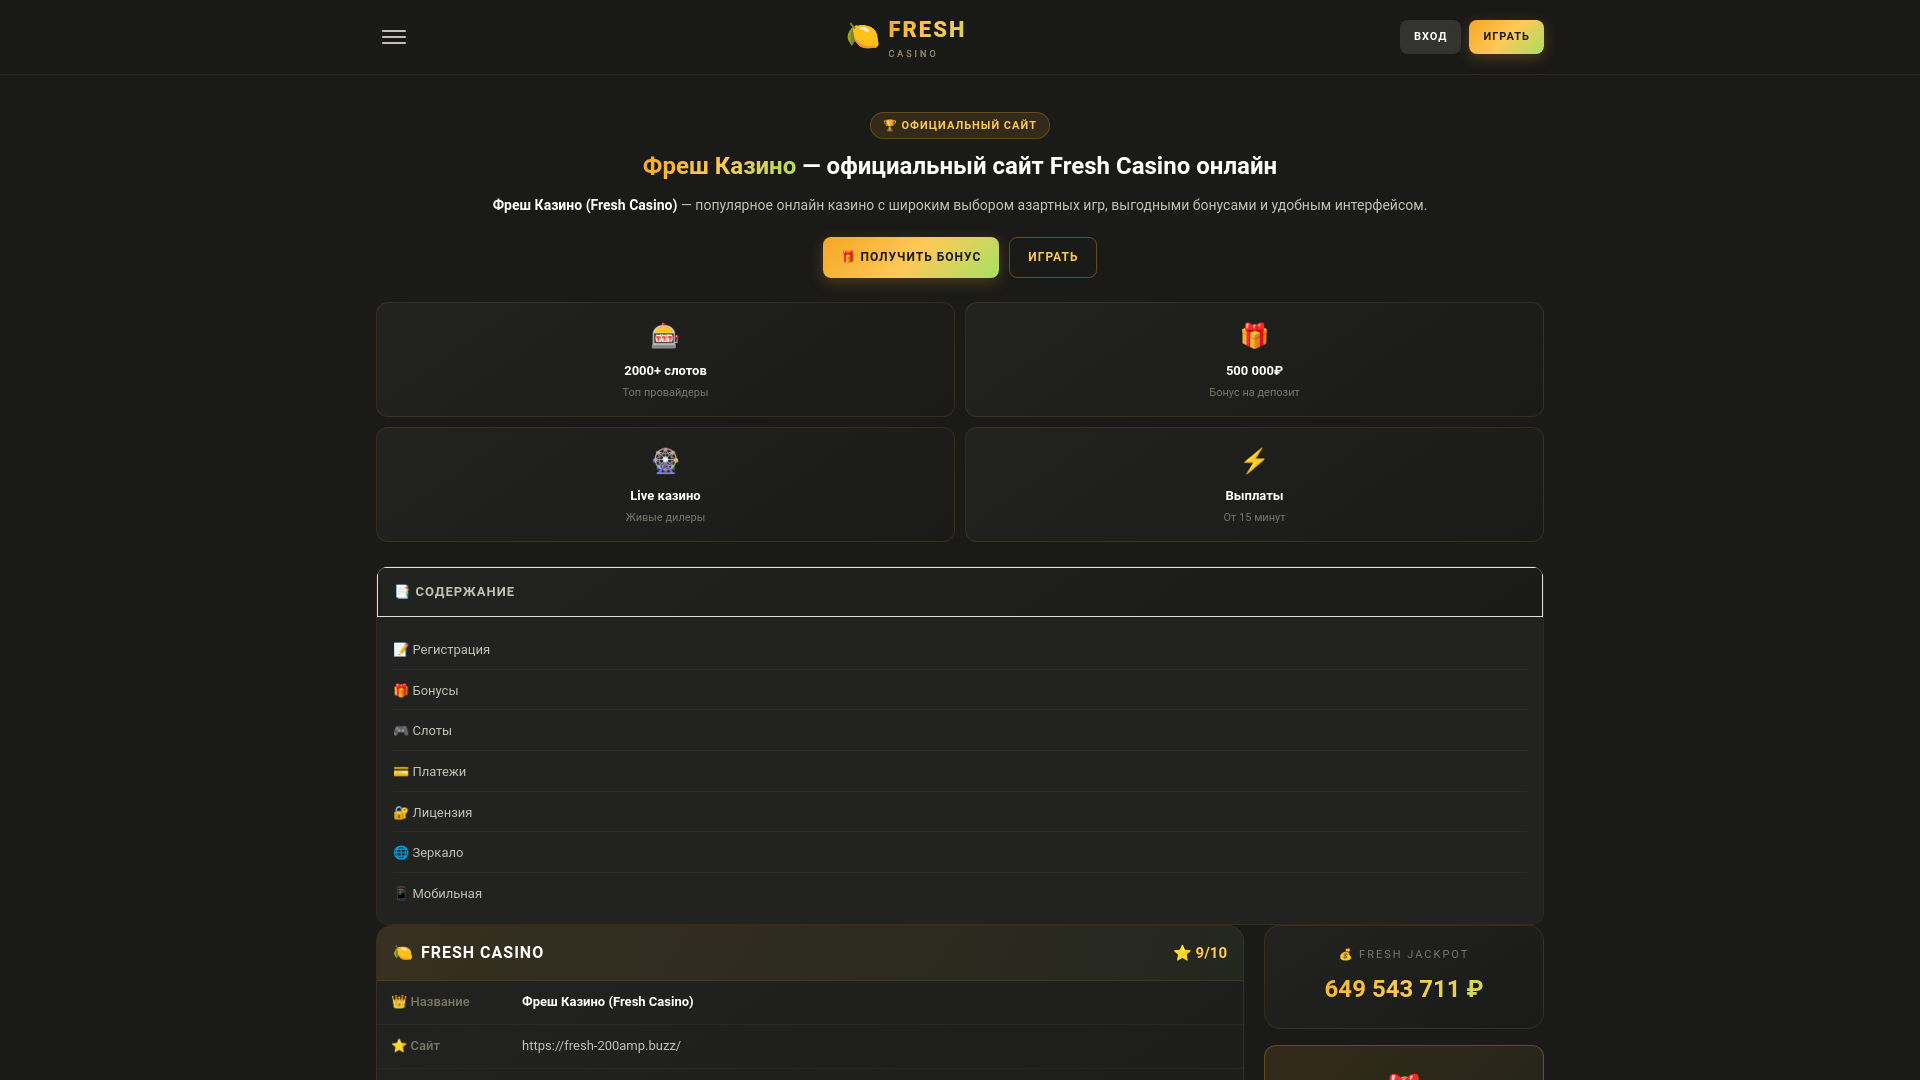This screenshot has height=1080, width=1920.
Task: Click the memo icon beside Регистрация
Action: 401,650
